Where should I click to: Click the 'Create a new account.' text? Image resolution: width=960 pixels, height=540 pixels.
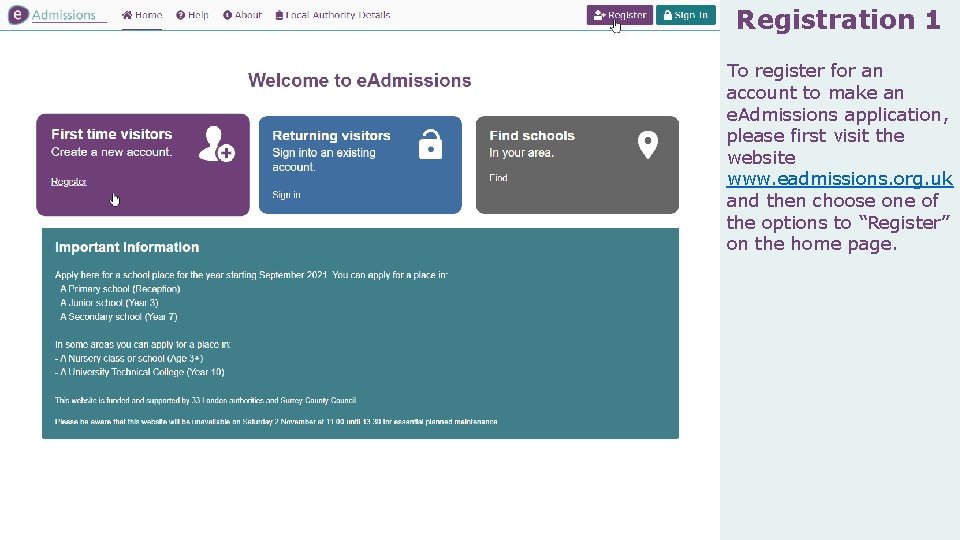111,152
